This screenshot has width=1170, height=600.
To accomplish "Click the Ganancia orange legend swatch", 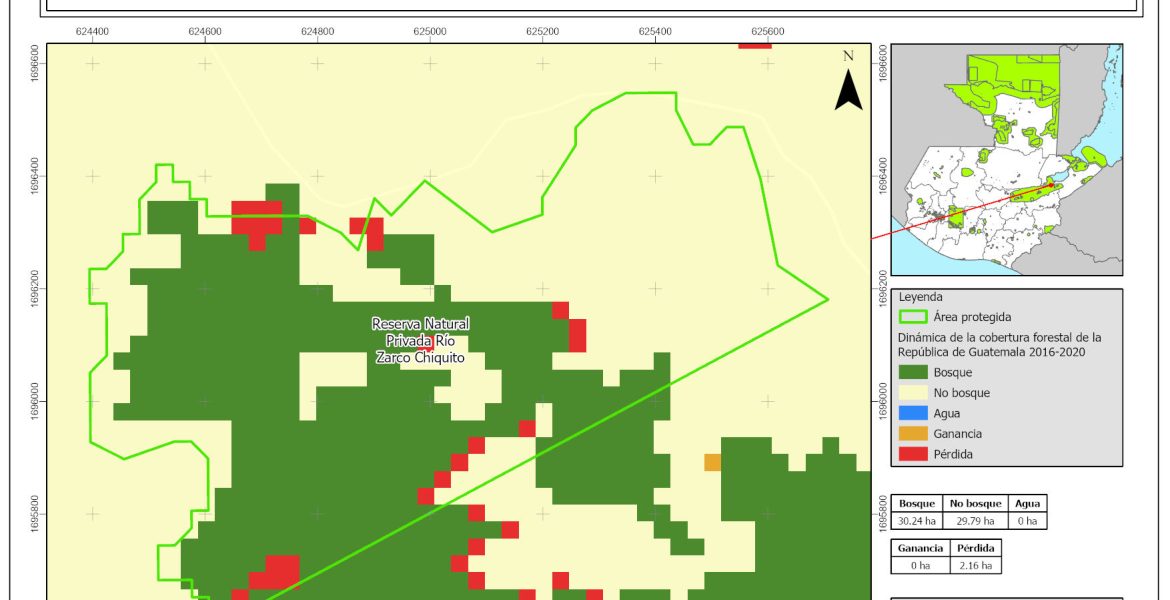I will [912, 434].
